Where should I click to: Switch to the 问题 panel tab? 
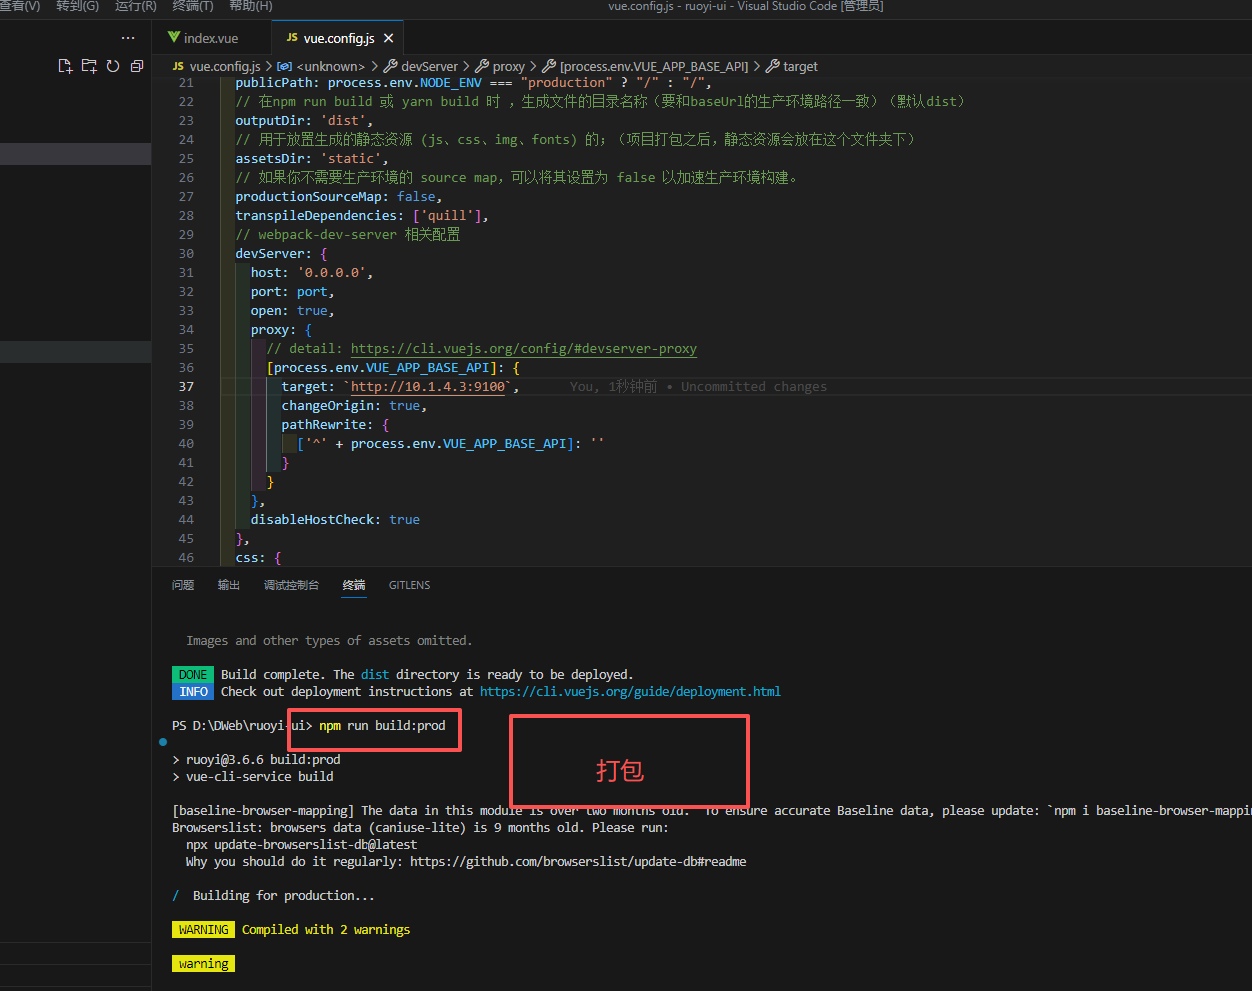pyautogui.click(x=183, y=585)
